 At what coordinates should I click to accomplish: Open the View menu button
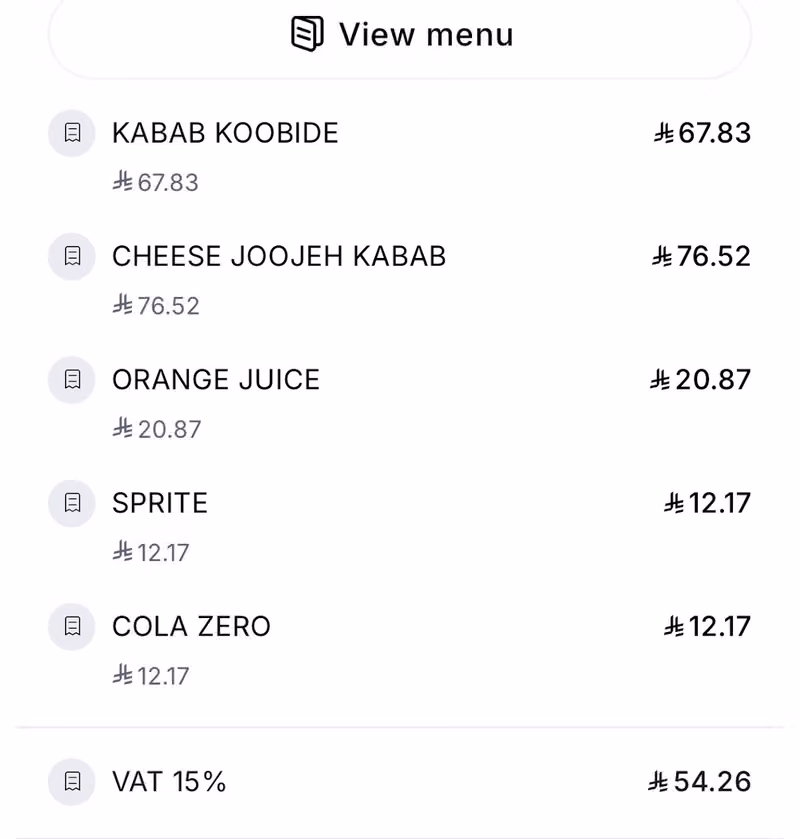coord(400,35)
